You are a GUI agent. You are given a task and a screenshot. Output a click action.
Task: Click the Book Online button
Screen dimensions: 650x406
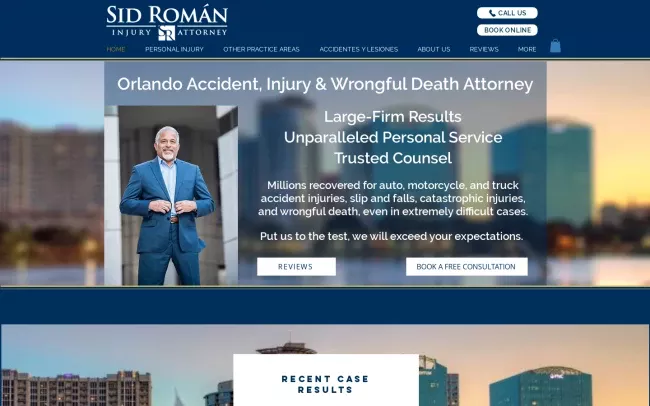point(507,30)
